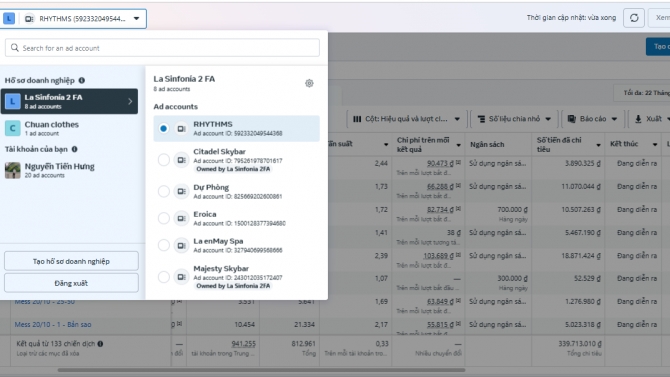Click the horizontal scrollbar at table bottom

[x=261, y=370]
